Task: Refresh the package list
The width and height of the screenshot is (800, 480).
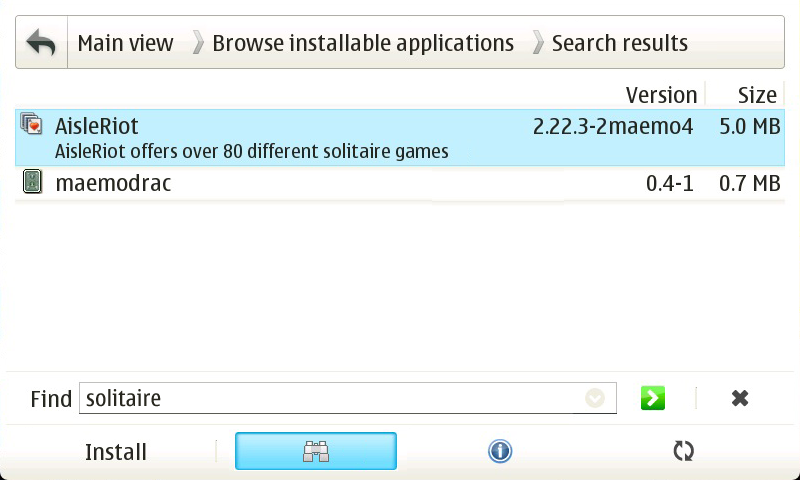Action: pos(683,451)
